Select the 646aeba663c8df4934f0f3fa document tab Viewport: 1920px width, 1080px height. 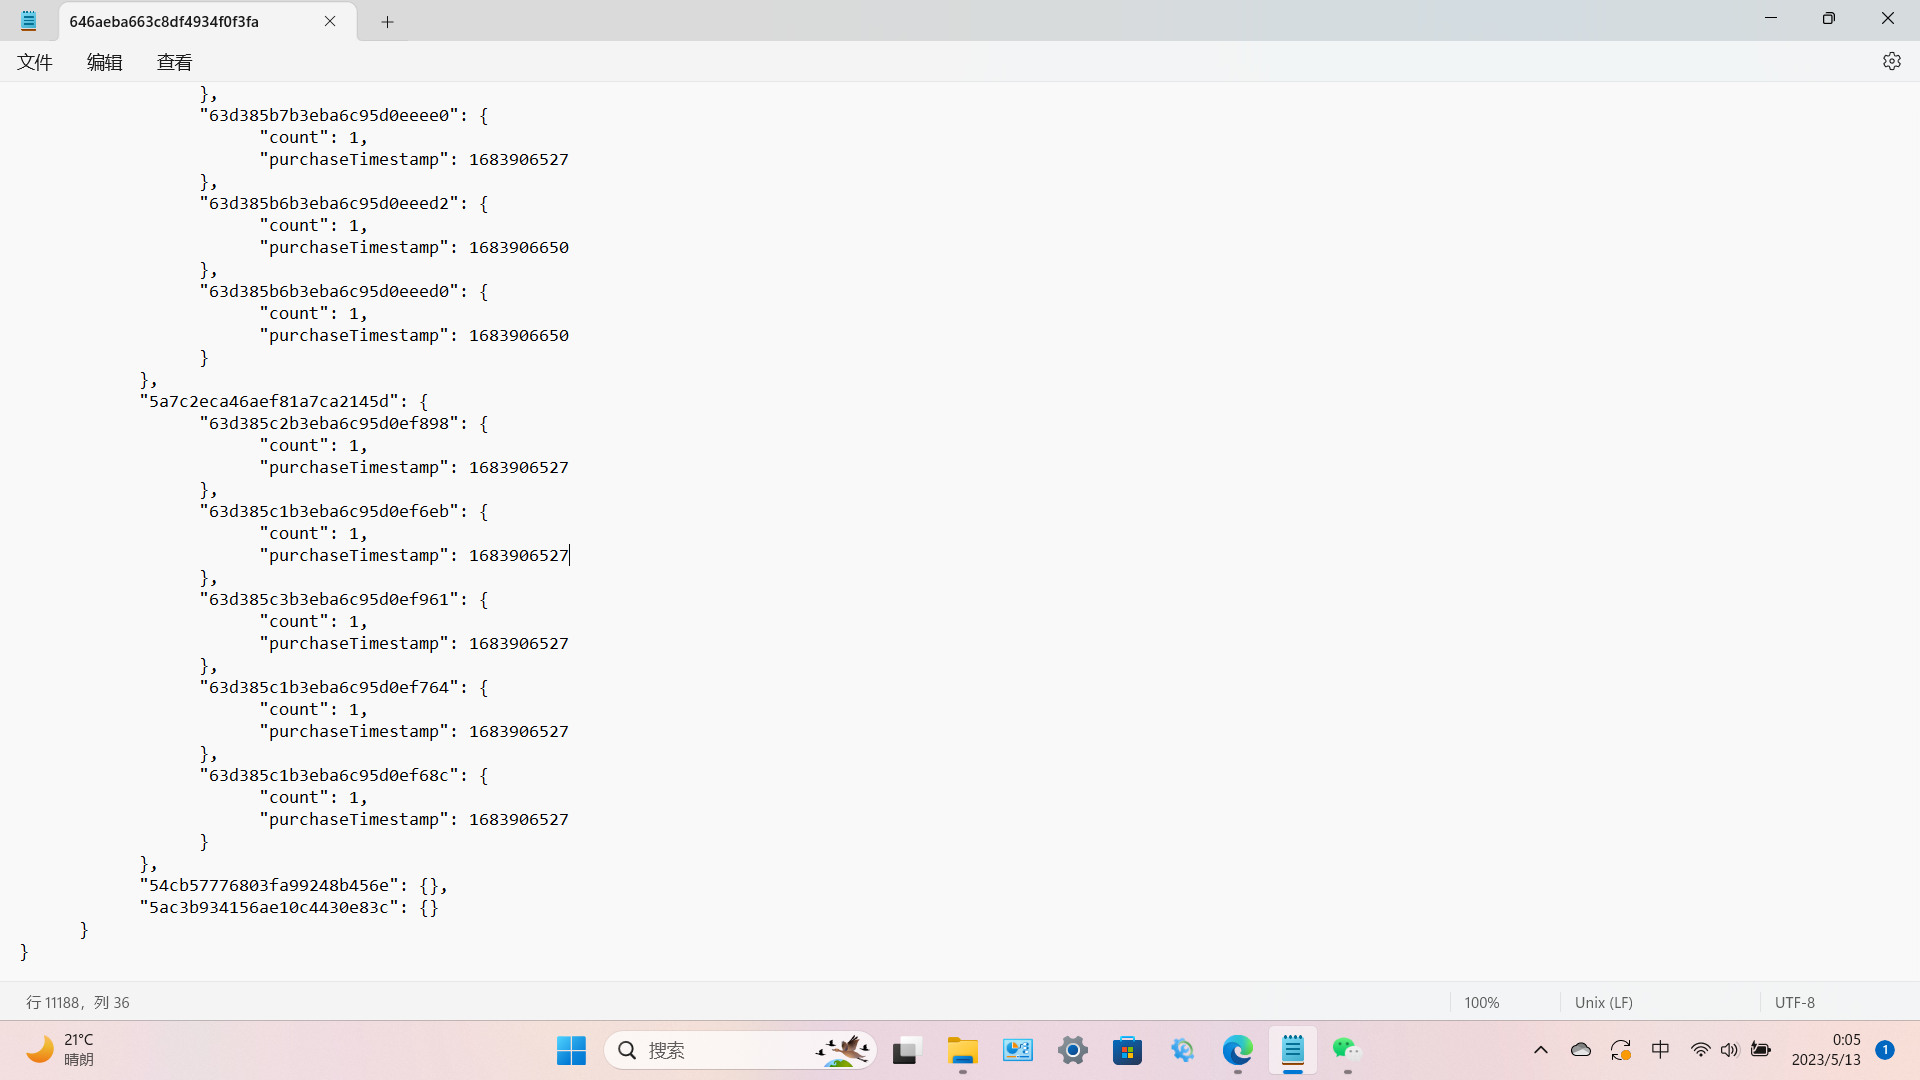165,21
